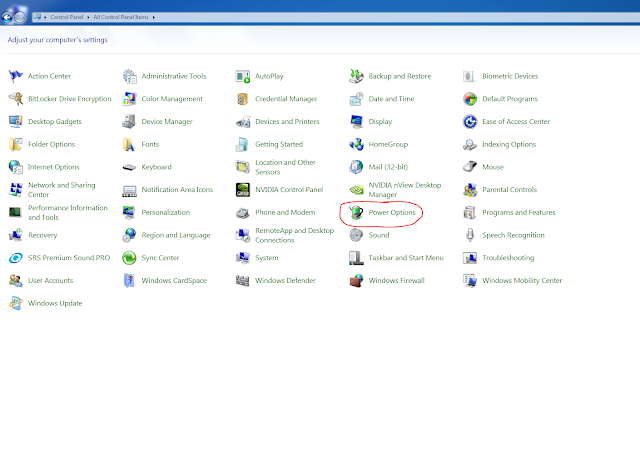
Task: Click the Programs and Features link
Action: pos(519,213)
